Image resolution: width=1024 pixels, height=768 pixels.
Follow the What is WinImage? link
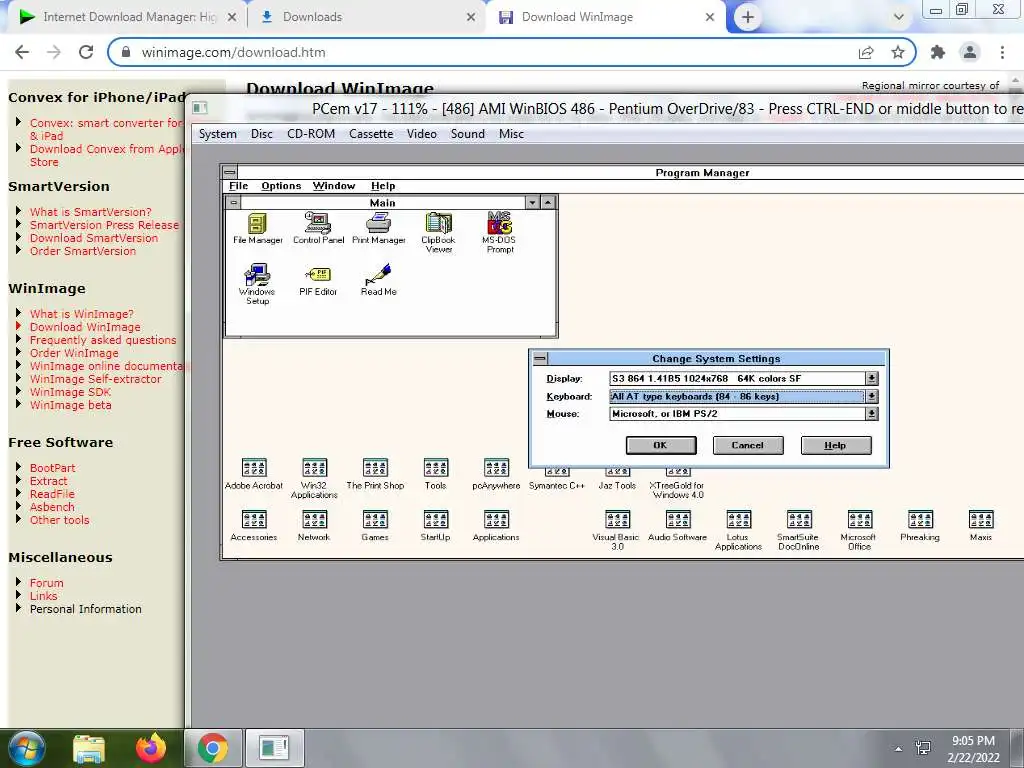(82, 314)
